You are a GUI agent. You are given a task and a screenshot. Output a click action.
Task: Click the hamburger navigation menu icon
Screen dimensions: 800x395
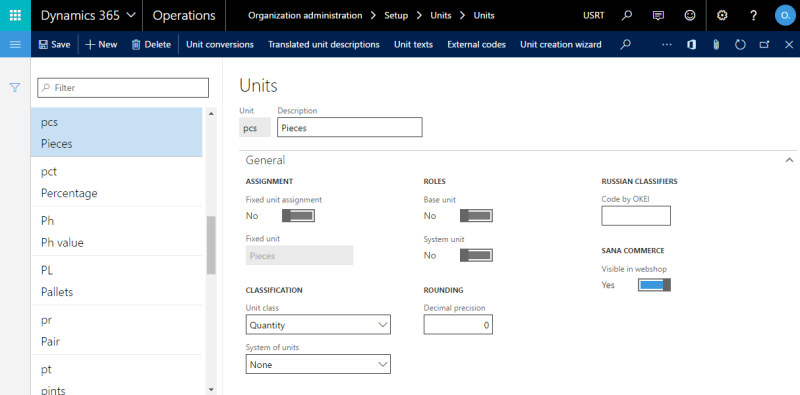pyautogui.click(x=15, y=44)
